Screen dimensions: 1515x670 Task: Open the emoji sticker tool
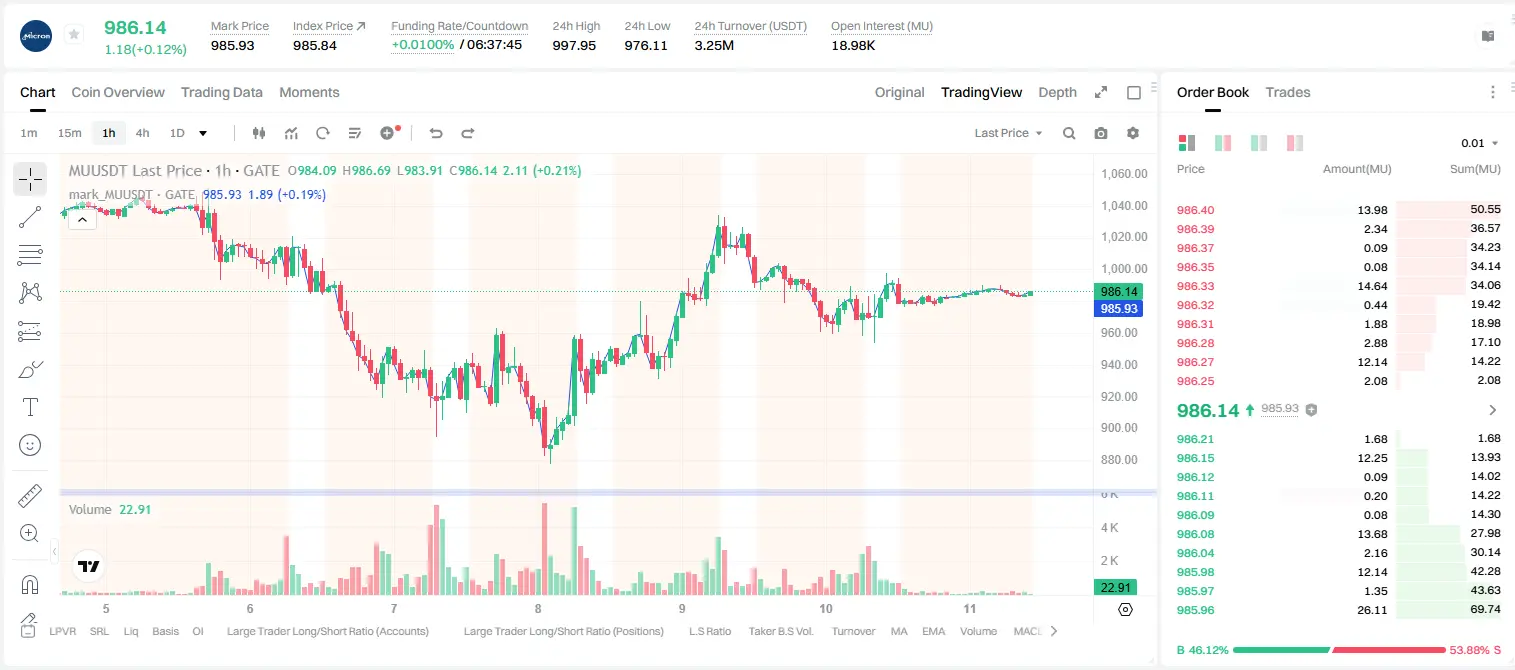pos(30,445)
